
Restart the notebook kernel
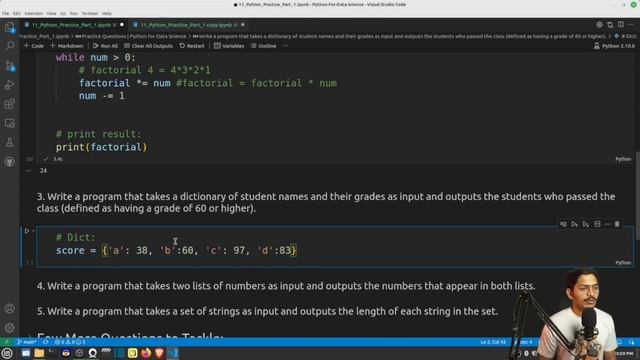click(x=192, y=46)
